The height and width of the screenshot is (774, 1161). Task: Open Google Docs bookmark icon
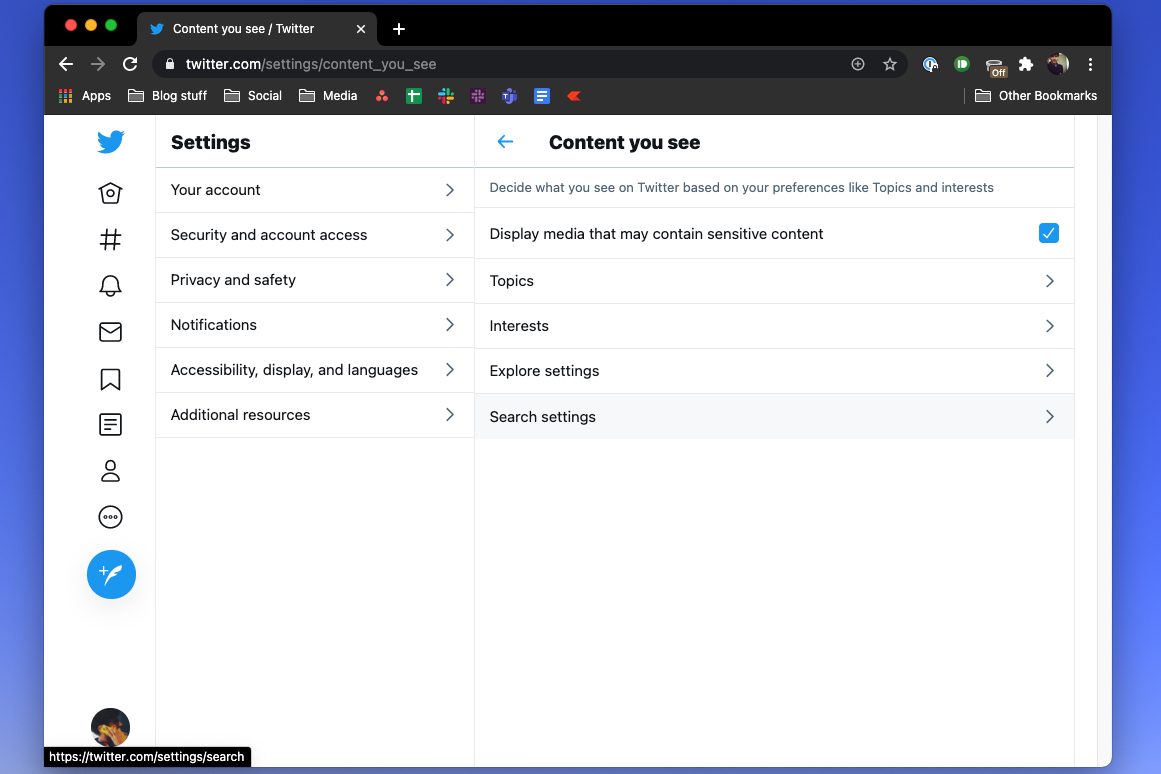[542, 96]
